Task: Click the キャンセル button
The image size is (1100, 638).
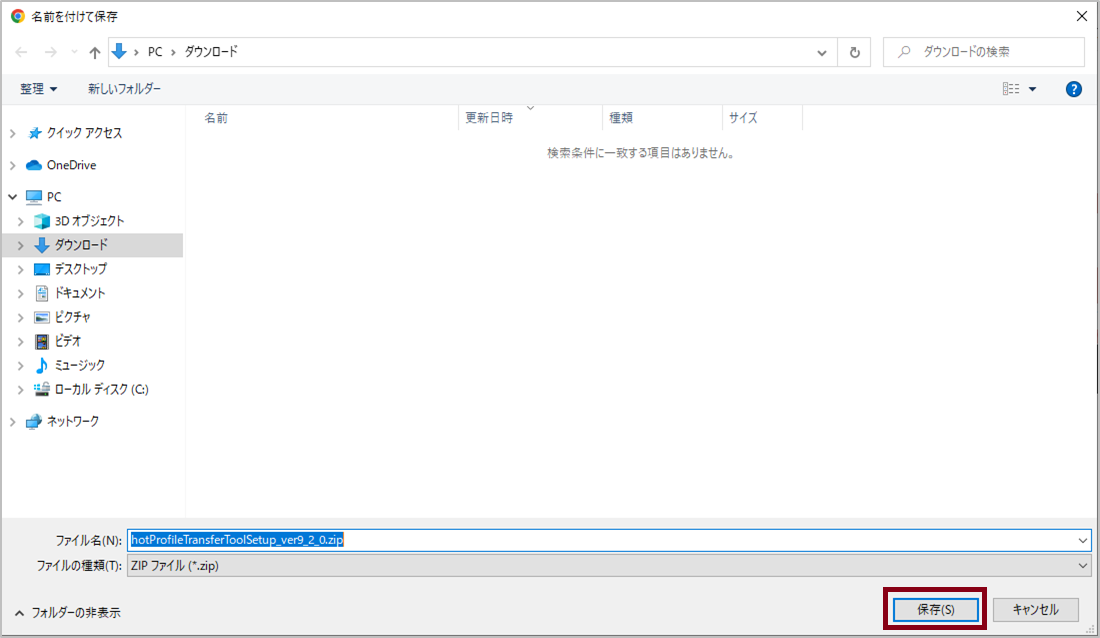Action: click(x=1035, y=609)
